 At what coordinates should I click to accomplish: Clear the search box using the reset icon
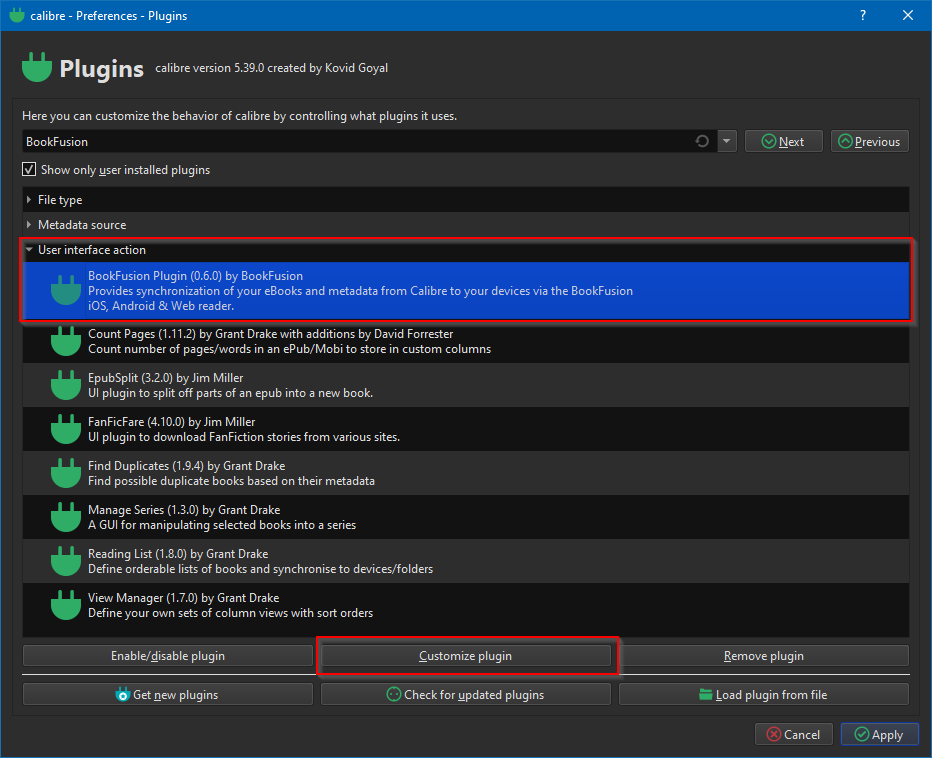702,141
